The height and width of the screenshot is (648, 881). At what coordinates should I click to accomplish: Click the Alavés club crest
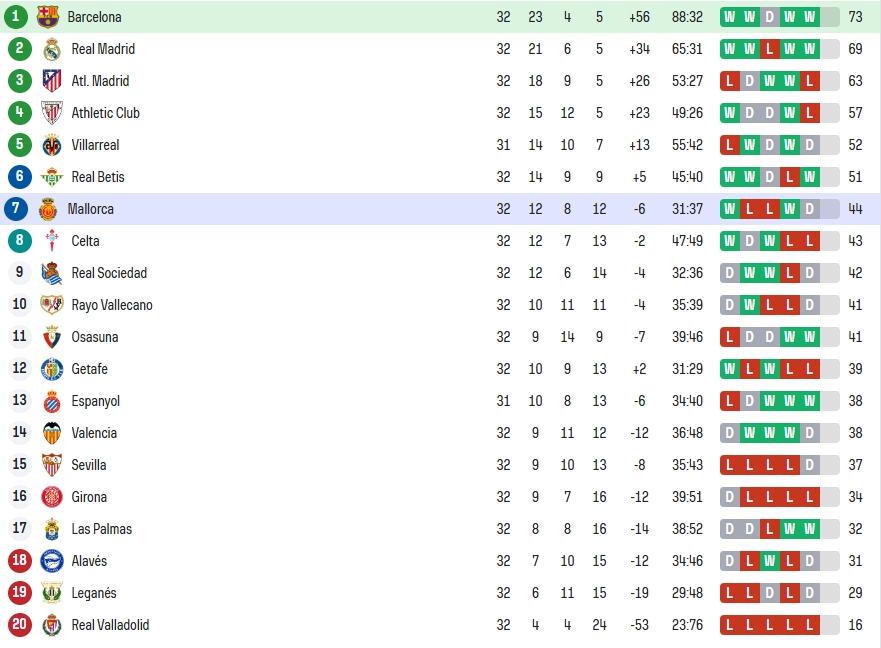pos(52,561)
